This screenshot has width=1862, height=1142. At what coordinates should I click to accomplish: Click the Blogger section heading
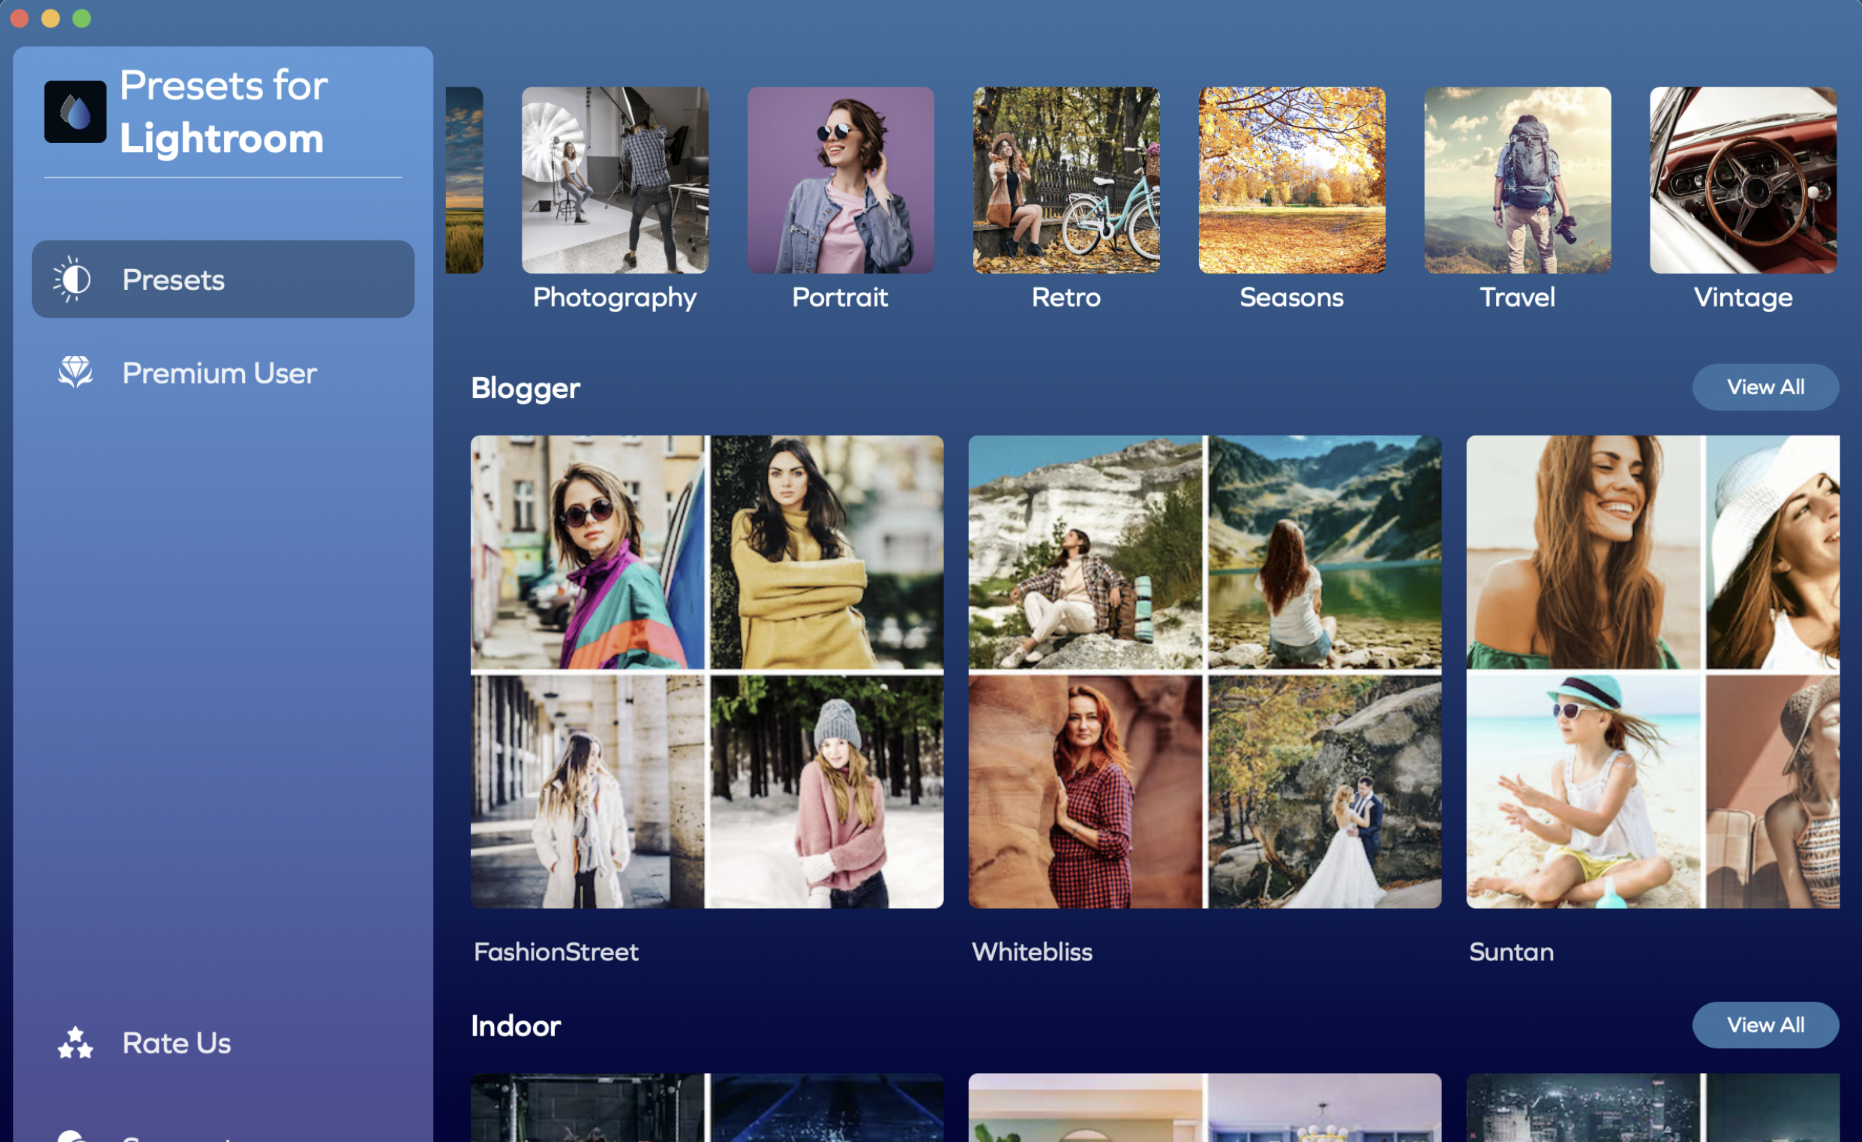point(525,388)
